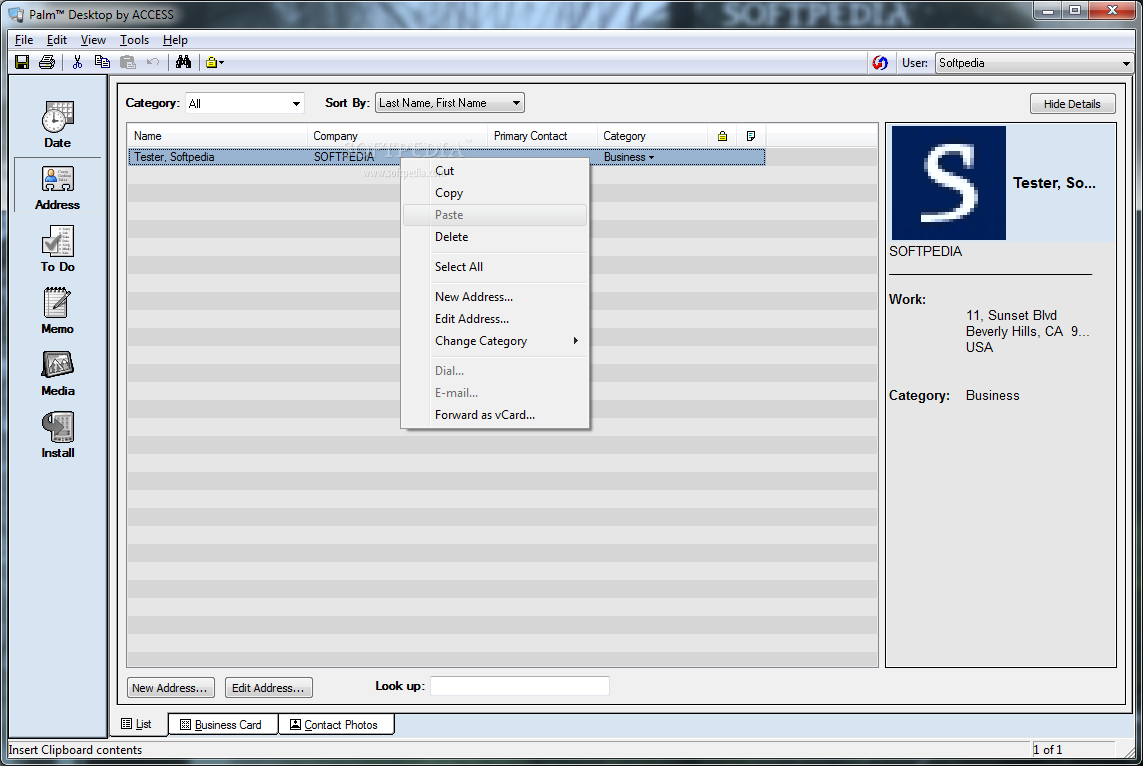
Task: Select the Tester, Softpedia contact name cell
Action: click(174, 157)
